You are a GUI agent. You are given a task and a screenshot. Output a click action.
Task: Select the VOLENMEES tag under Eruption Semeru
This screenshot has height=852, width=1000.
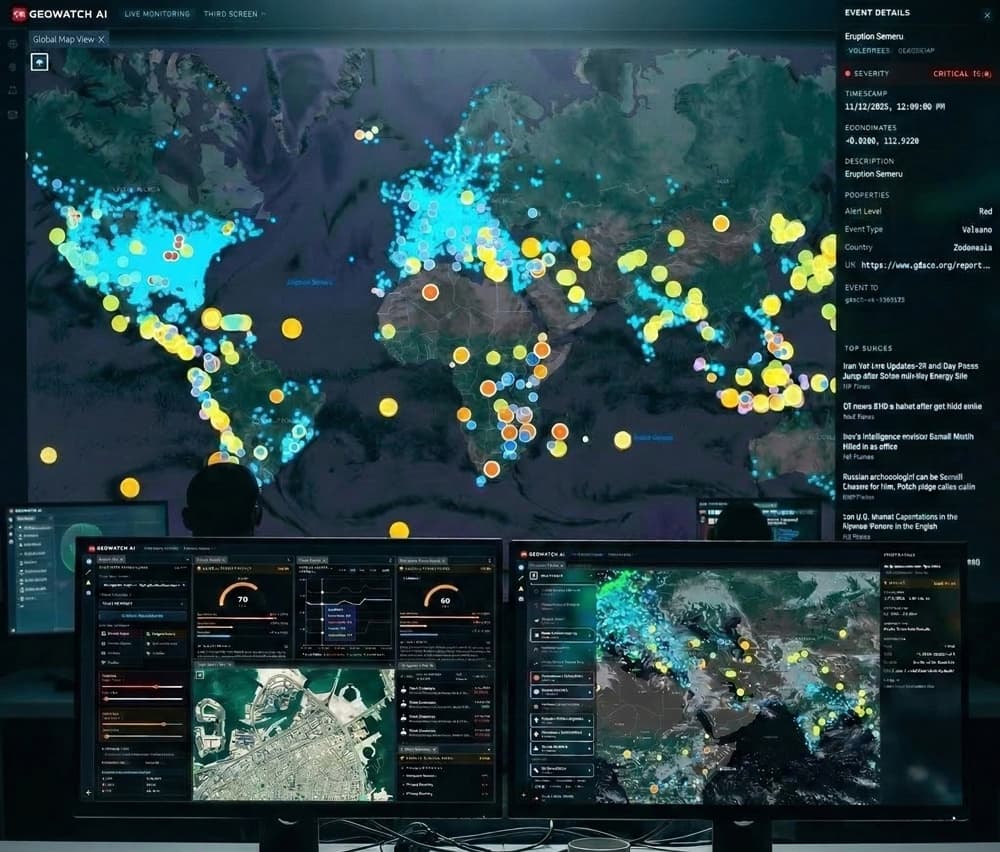868,50
